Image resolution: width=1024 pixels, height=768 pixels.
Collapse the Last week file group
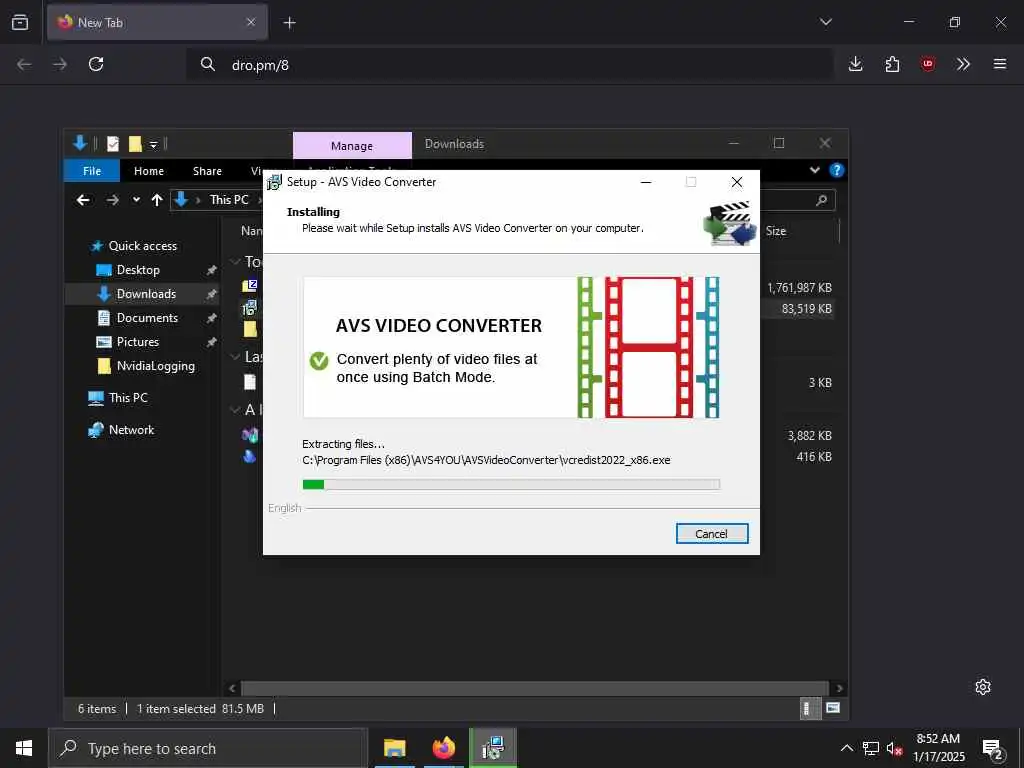pos(235,357)
